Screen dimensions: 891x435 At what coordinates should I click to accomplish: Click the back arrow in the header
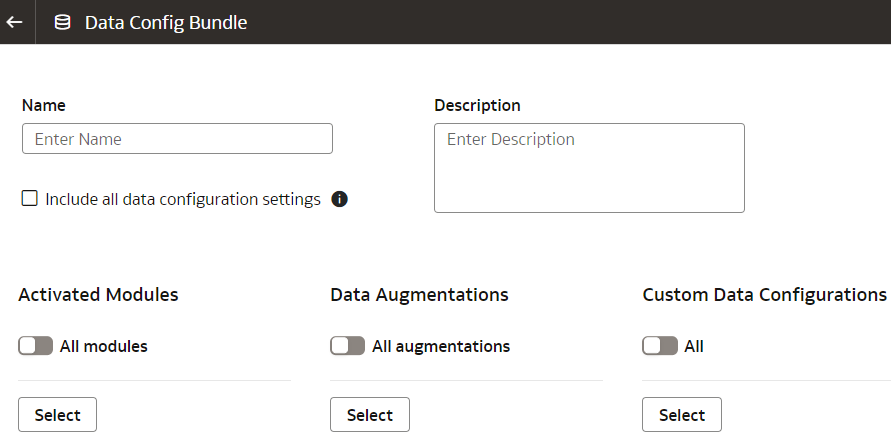[14, 22]
